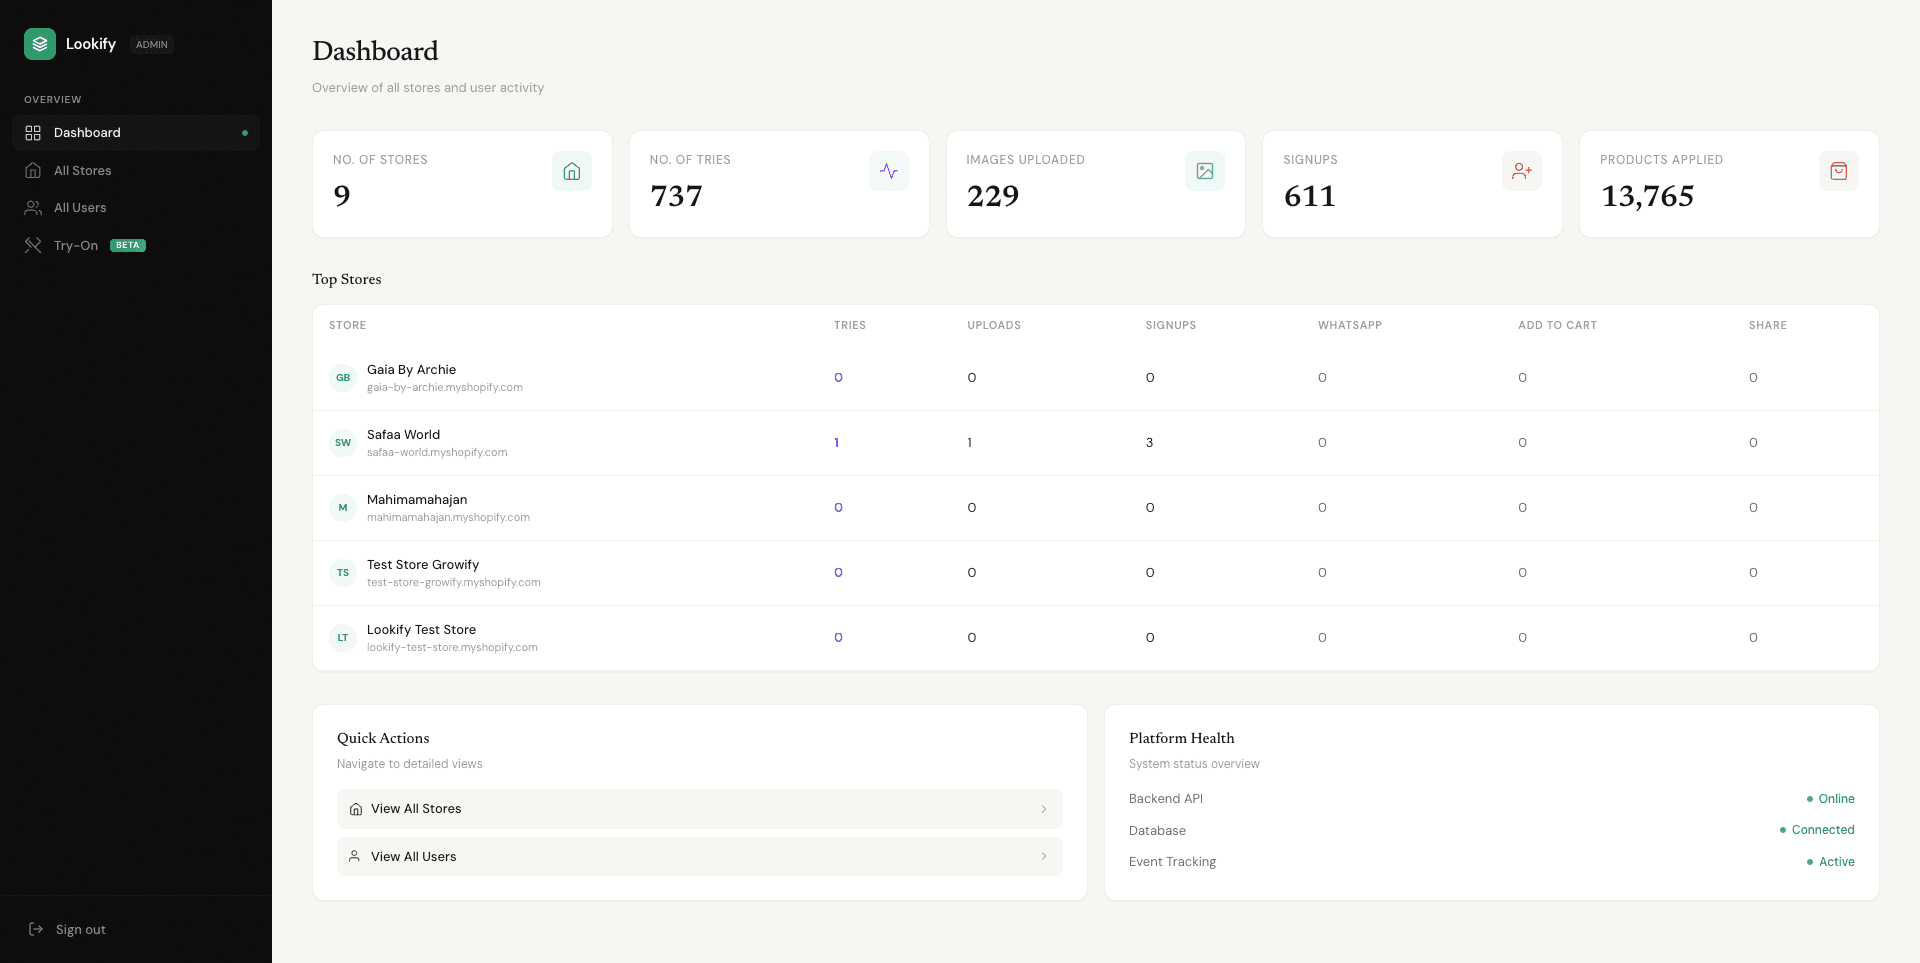
Task: Click the person icon in View All Users button
Action: (354, 856)
